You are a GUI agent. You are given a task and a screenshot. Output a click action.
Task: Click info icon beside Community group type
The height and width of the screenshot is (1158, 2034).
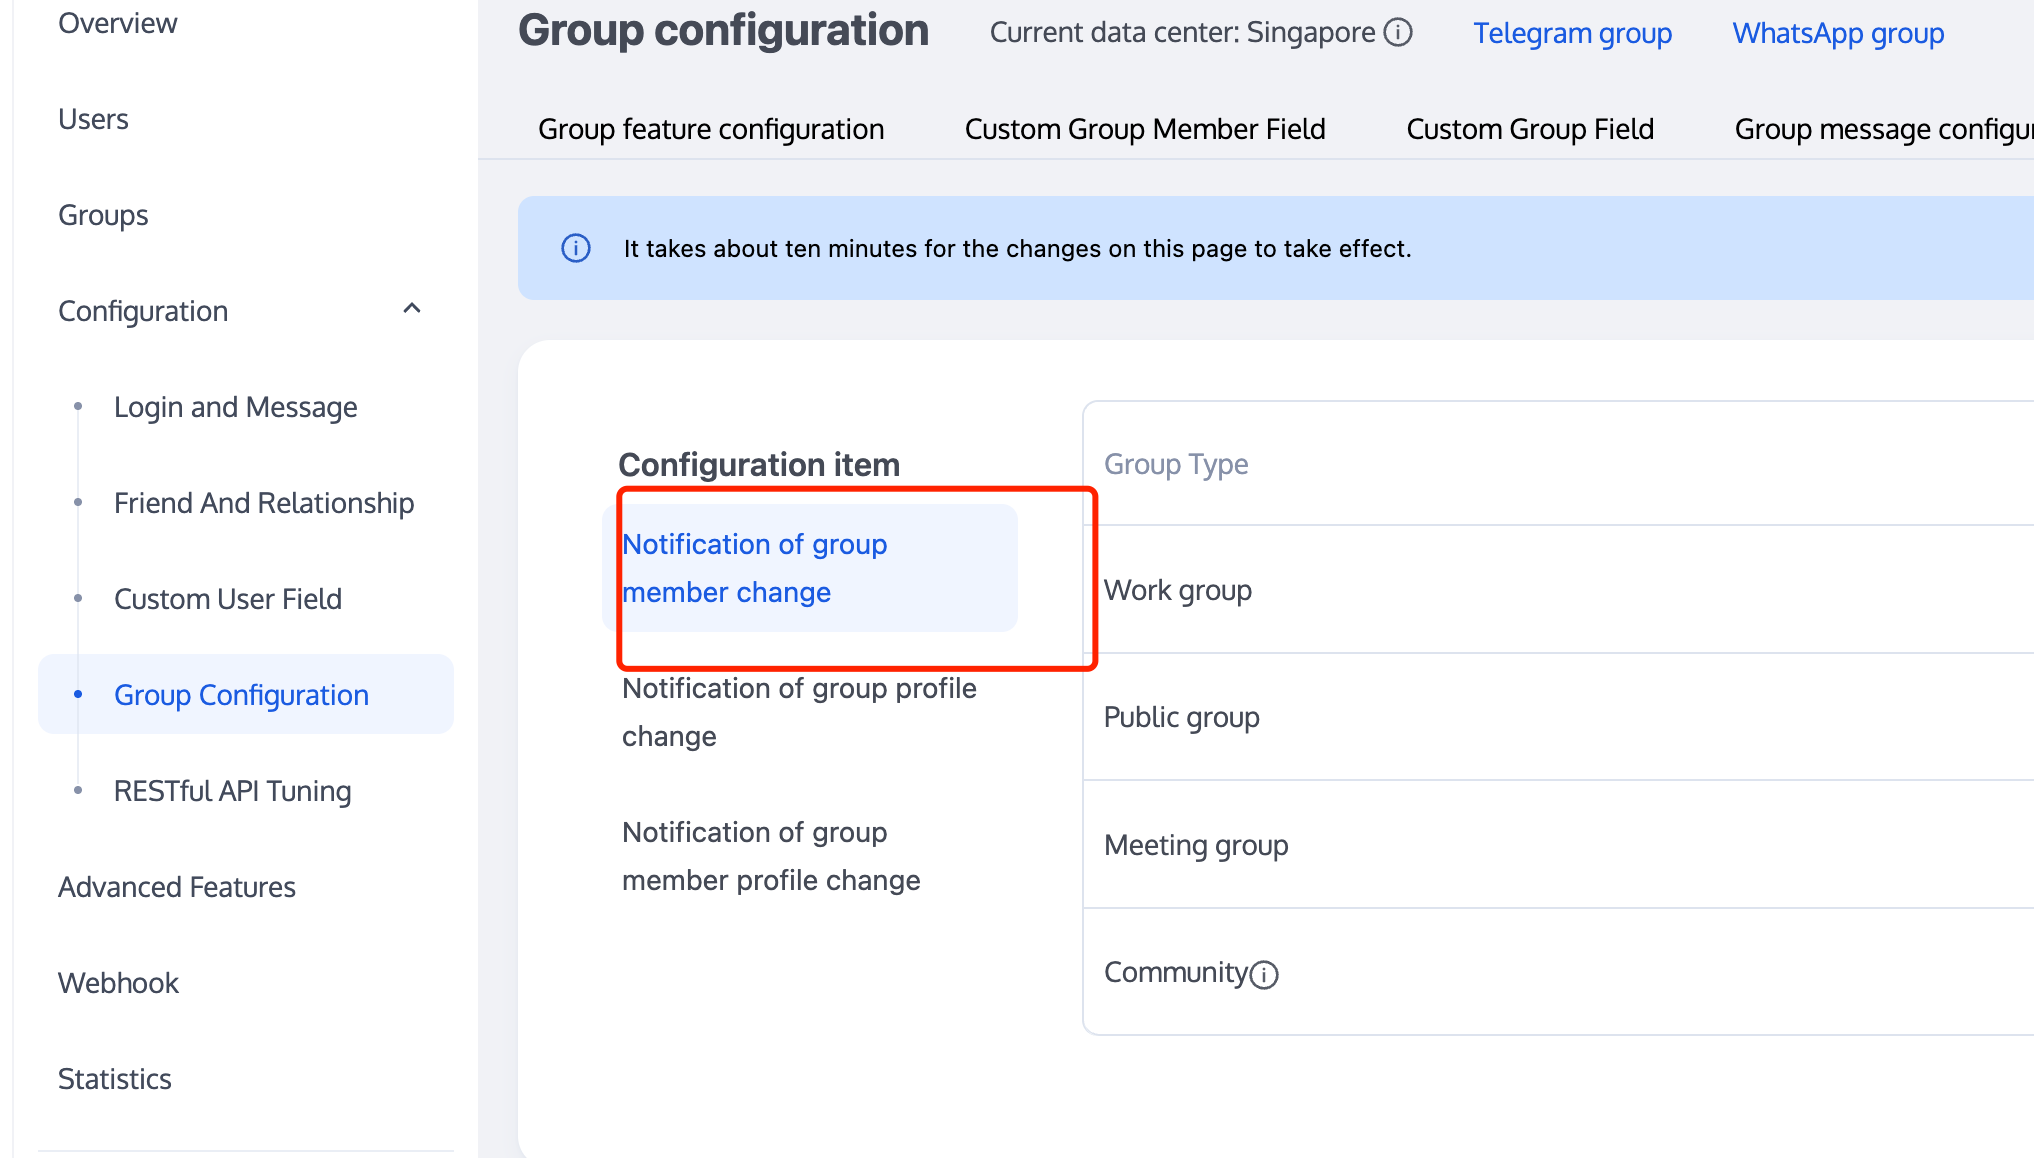[1265, 974]
